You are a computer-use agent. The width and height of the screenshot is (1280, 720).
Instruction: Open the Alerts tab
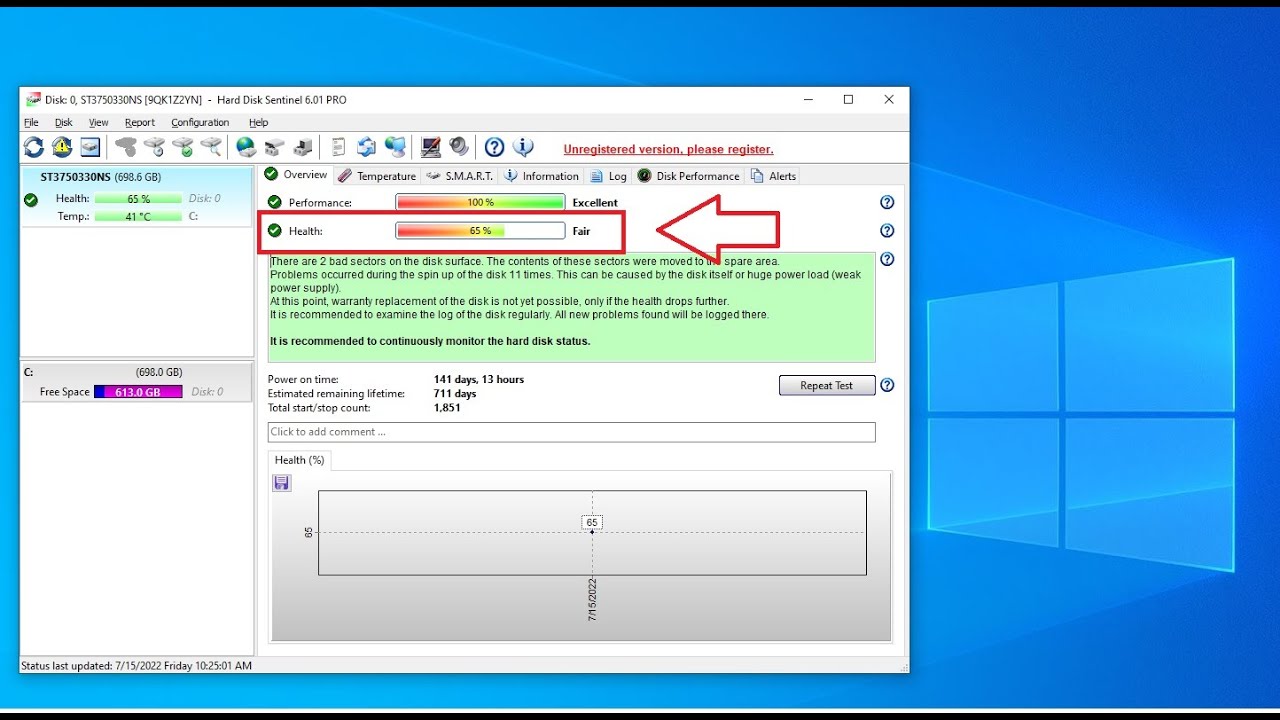774,176
